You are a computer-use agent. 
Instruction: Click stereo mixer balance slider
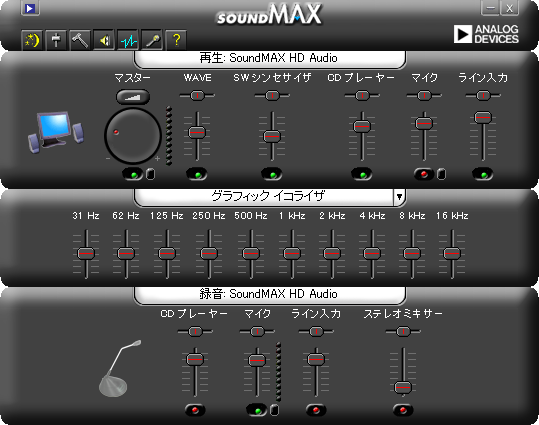pyautogui.click(x=403, y=331)
